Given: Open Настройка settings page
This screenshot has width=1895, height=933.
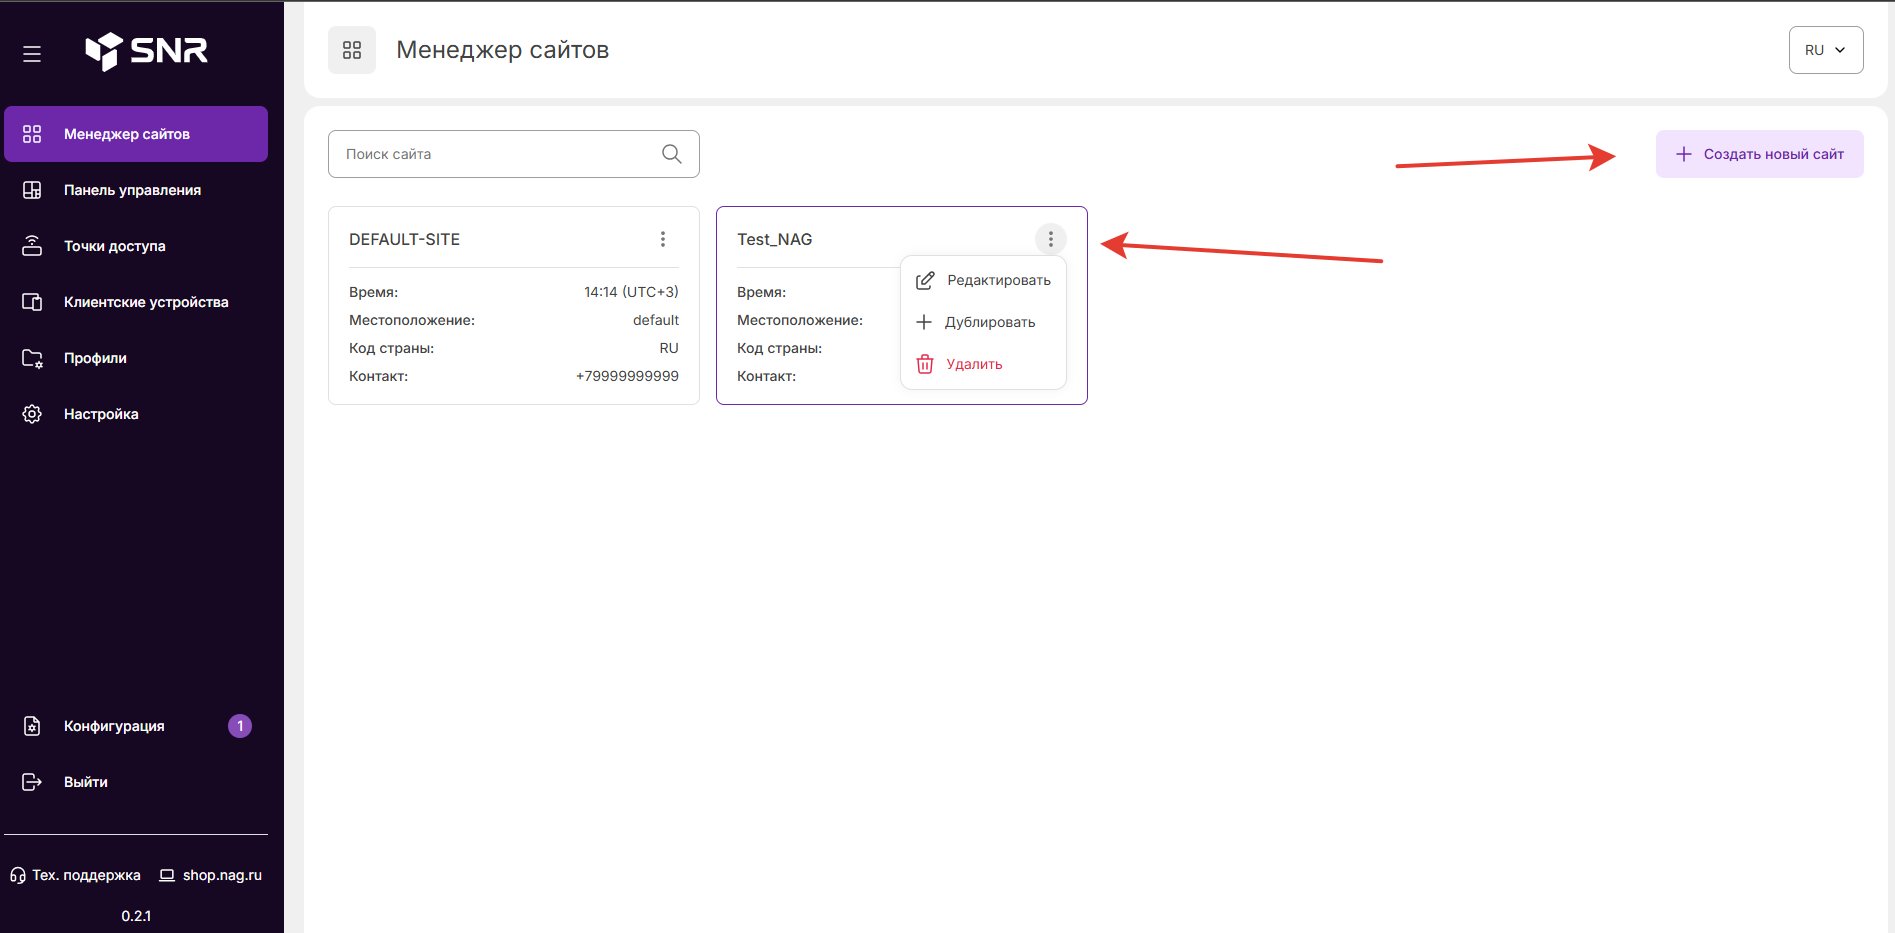Looking at the screenshot, I should [136, 414].
